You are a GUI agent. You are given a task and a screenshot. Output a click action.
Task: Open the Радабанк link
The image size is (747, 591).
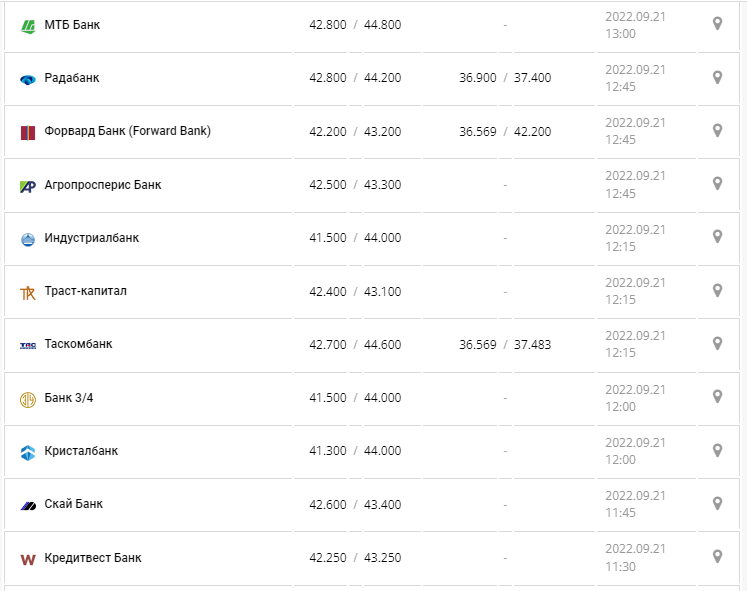coord(72,77)
